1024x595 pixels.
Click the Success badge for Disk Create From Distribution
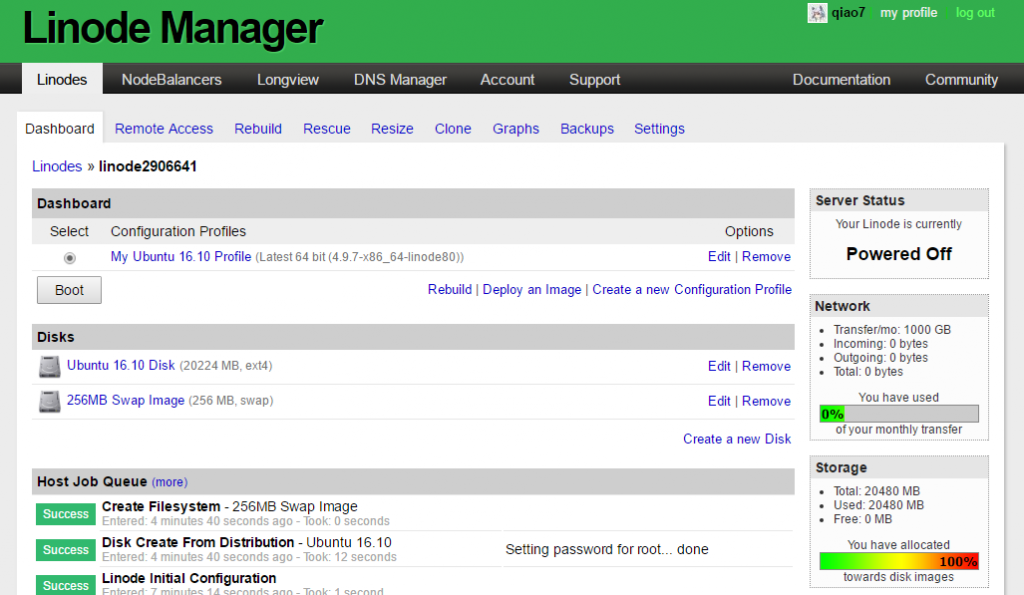[x=65, y=550]
